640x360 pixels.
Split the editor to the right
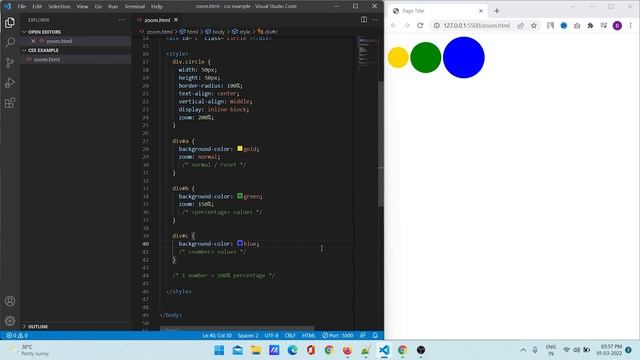pos(364,20)
